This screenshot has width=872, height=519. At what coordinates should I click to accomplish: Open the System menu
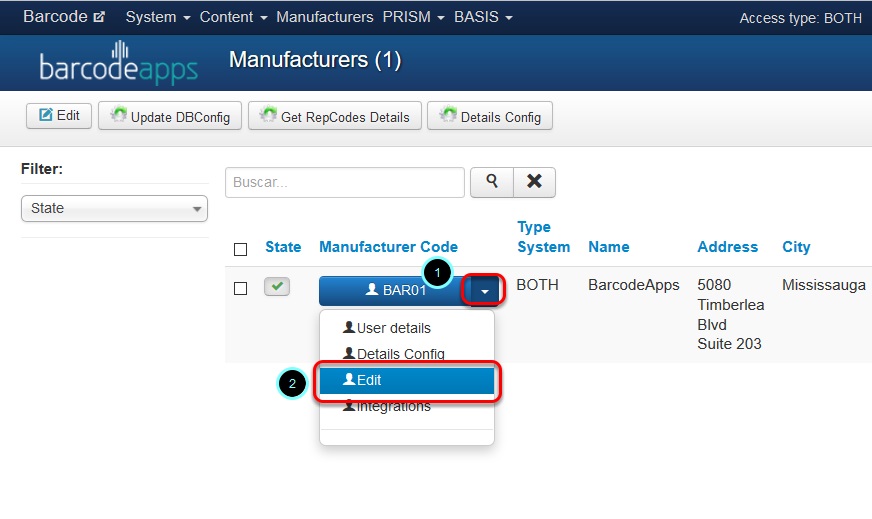pyautogui.click(x=158, y=17)
